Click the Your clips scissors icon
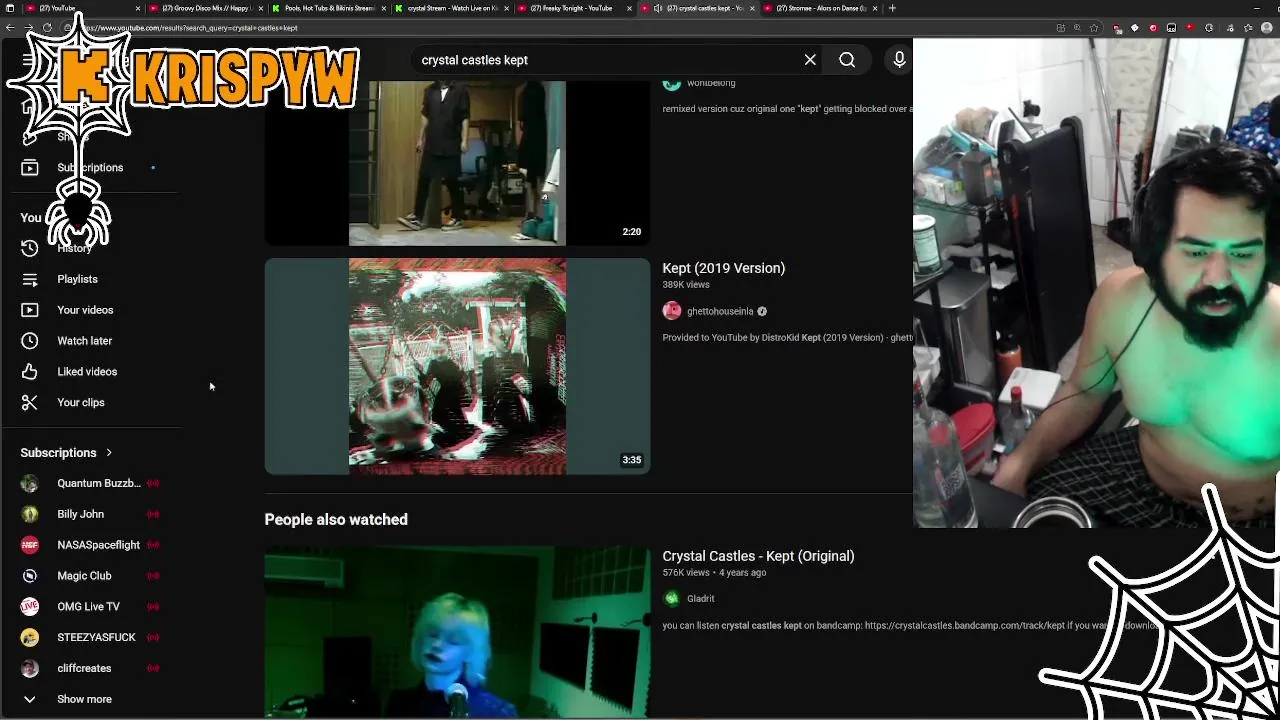The image size is (1280, 720). 30,402
